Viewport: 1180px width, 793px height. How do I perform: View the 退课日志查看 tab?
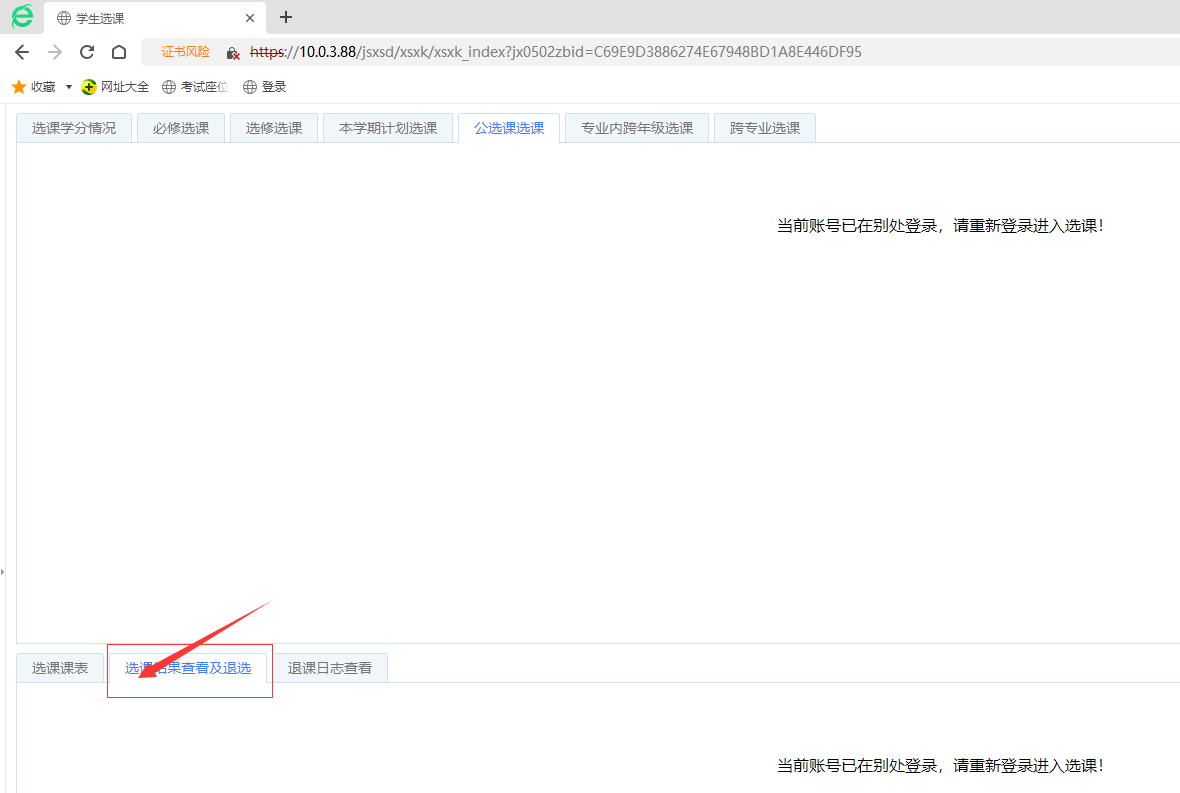click(330, 668)
